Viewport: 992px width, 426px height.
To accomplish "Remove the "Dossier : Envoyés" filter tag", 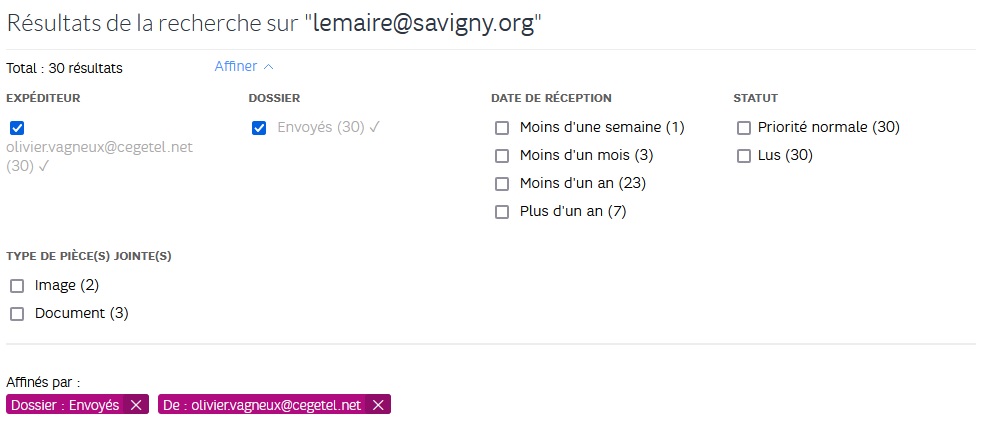I will [x=136, y=405].
